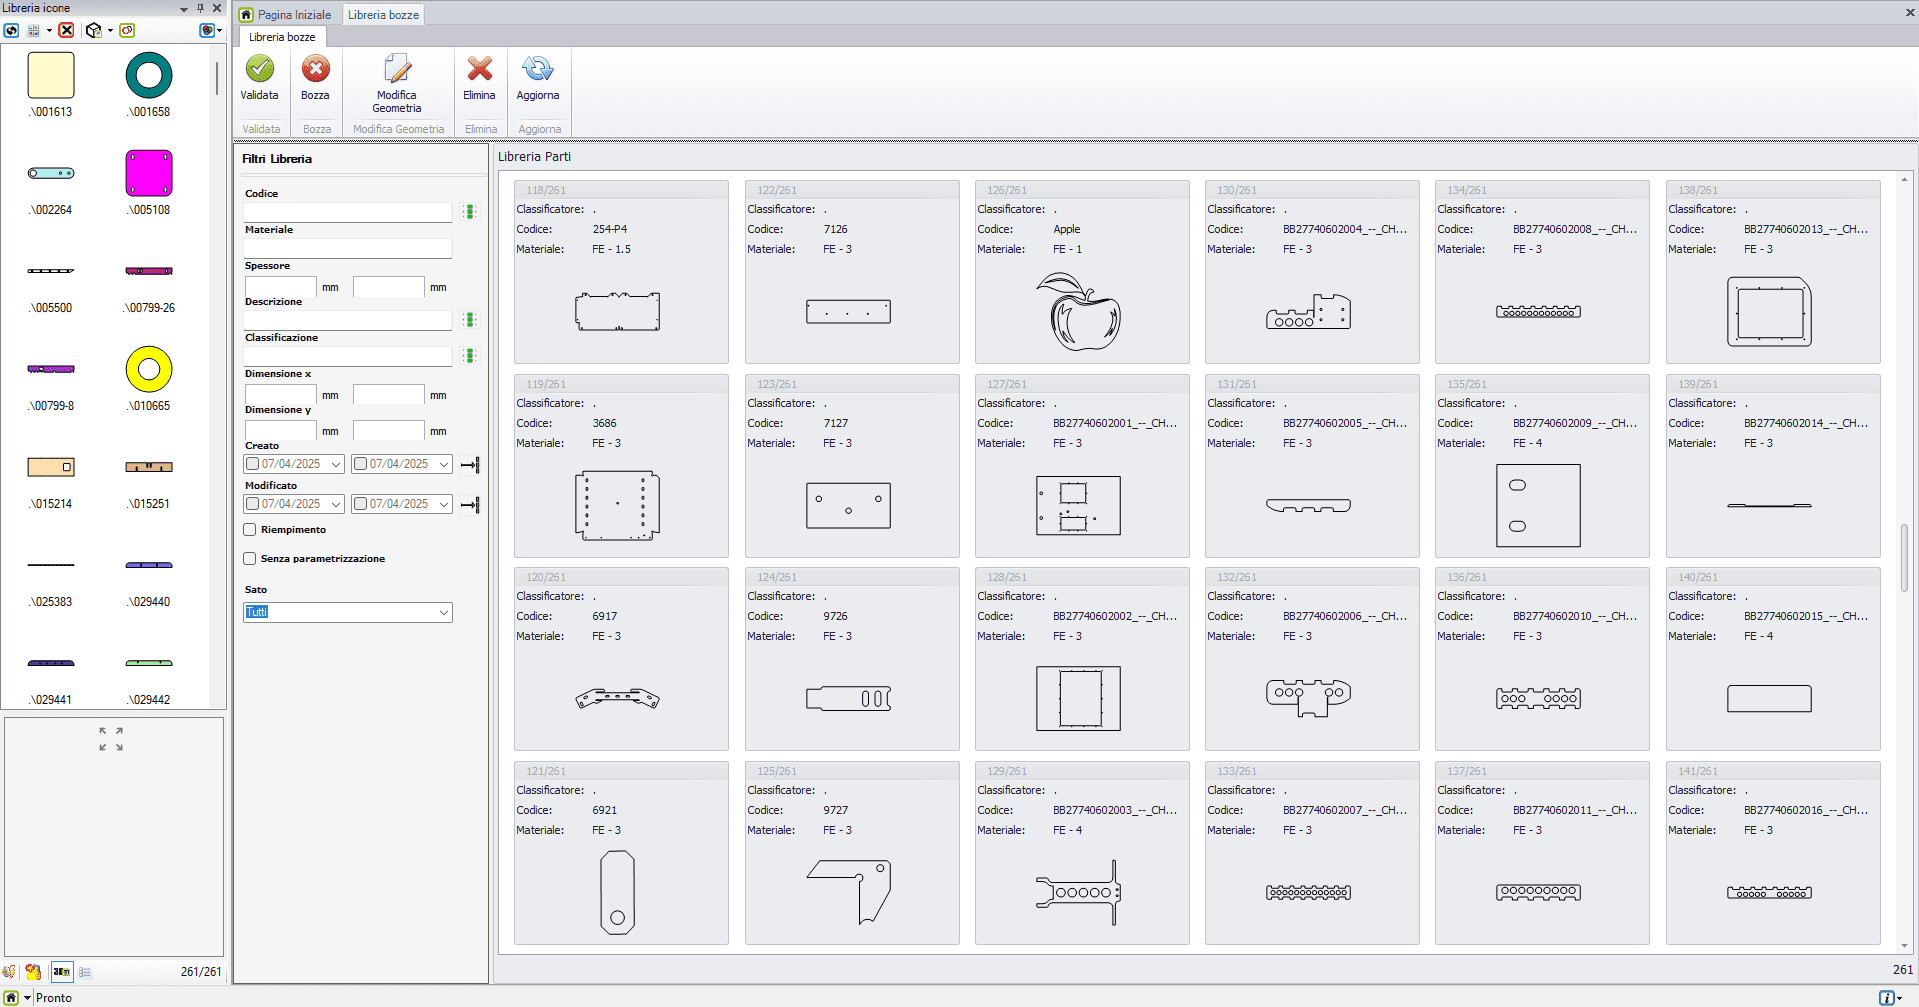Enable the Riempimento checkbox
Screen dimensions: 1919x1007
coord(250,530)
